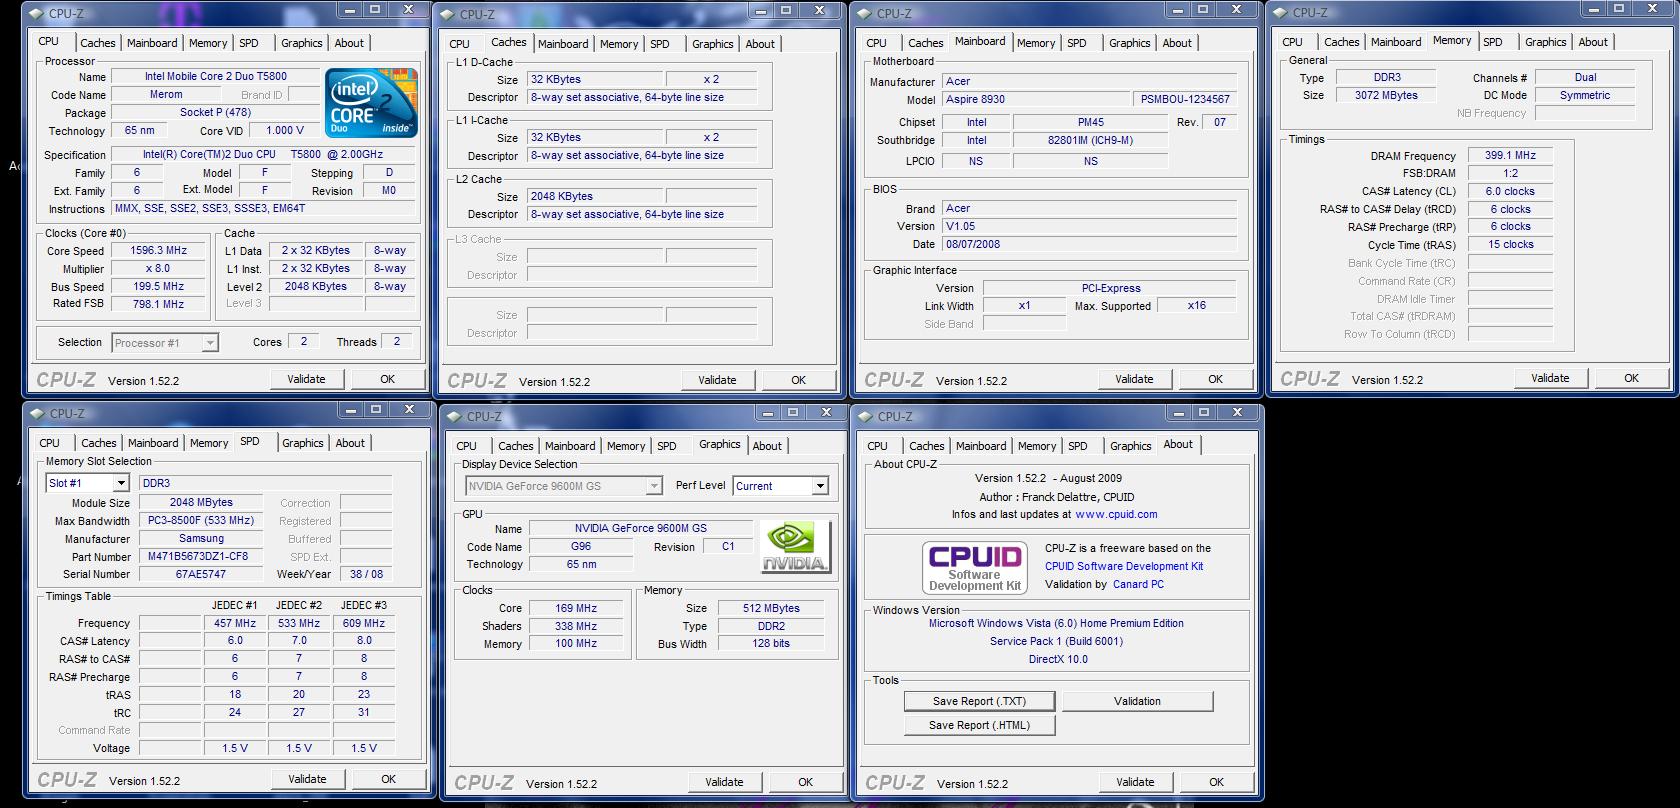Image resolution: width=1680 pixels, height=808 pixels.
Task: Click the DRAM Frequency value 399.1 MHz
Action: pyautogui.click(x=1510, y=156)
